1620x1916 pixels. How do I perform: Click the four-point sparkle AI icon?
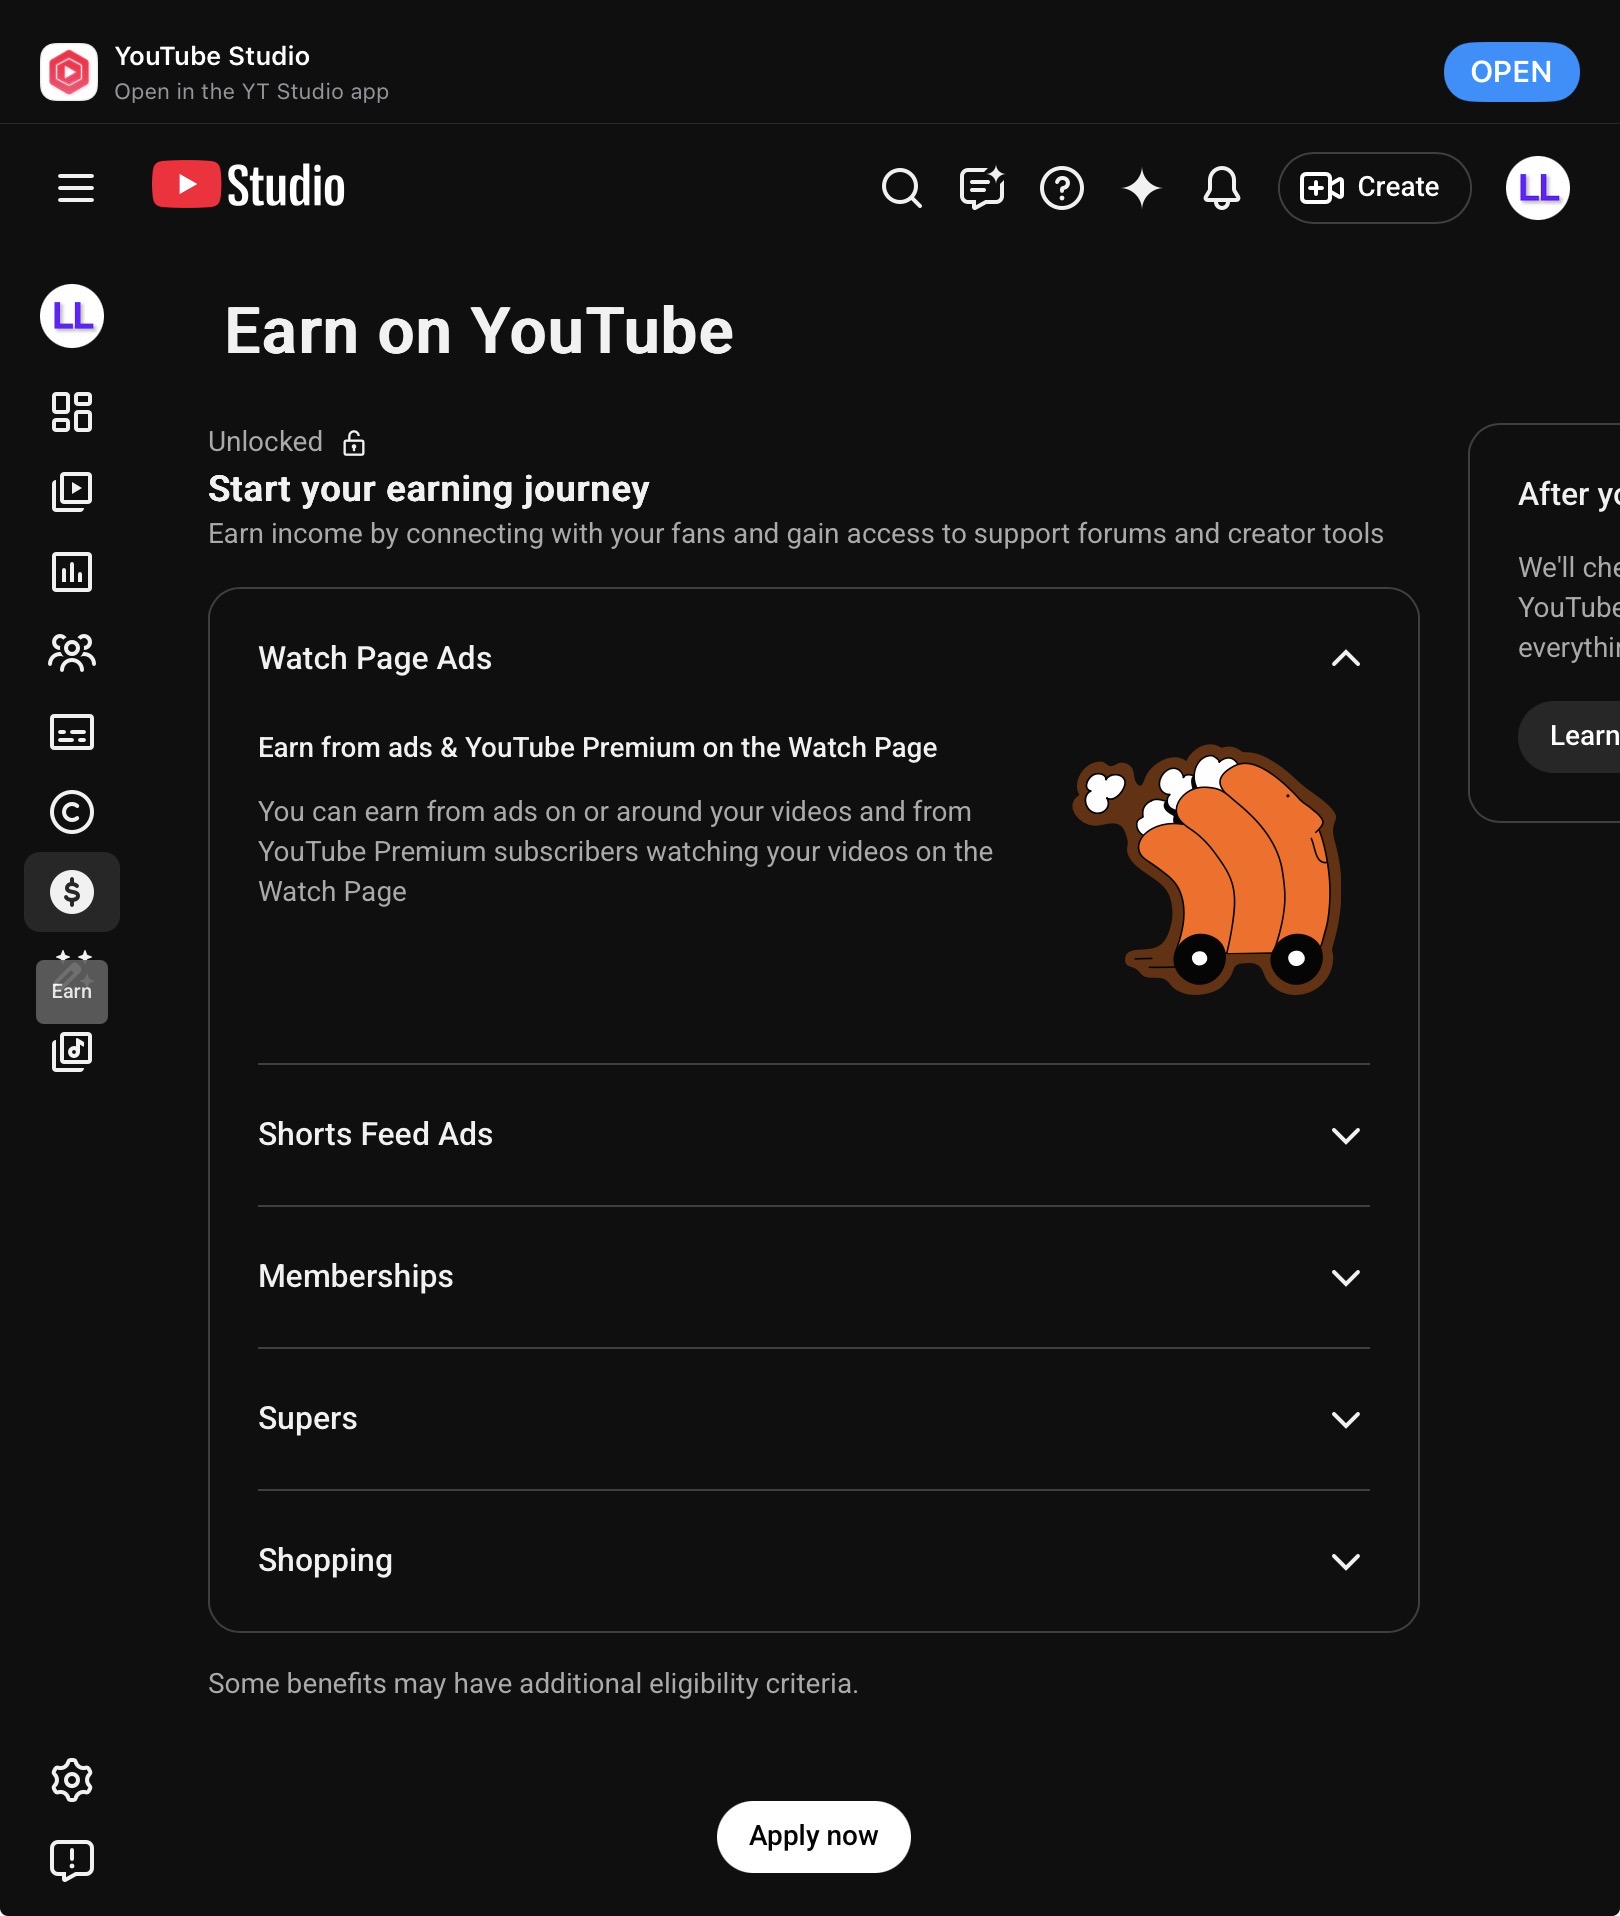[1142, 187]
